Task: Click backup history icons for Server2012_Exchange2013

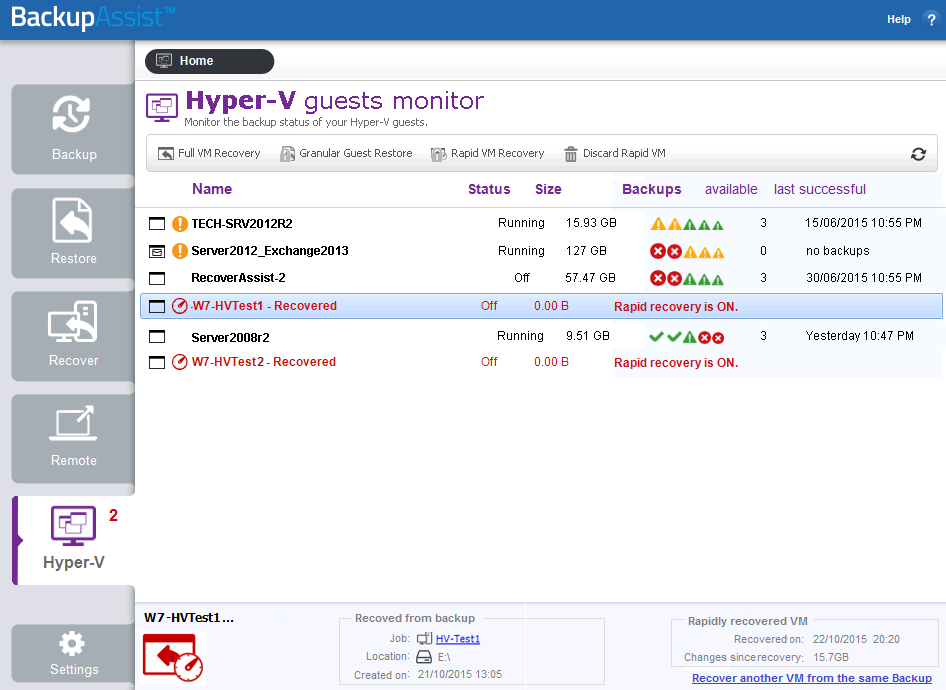Action: 687,252
